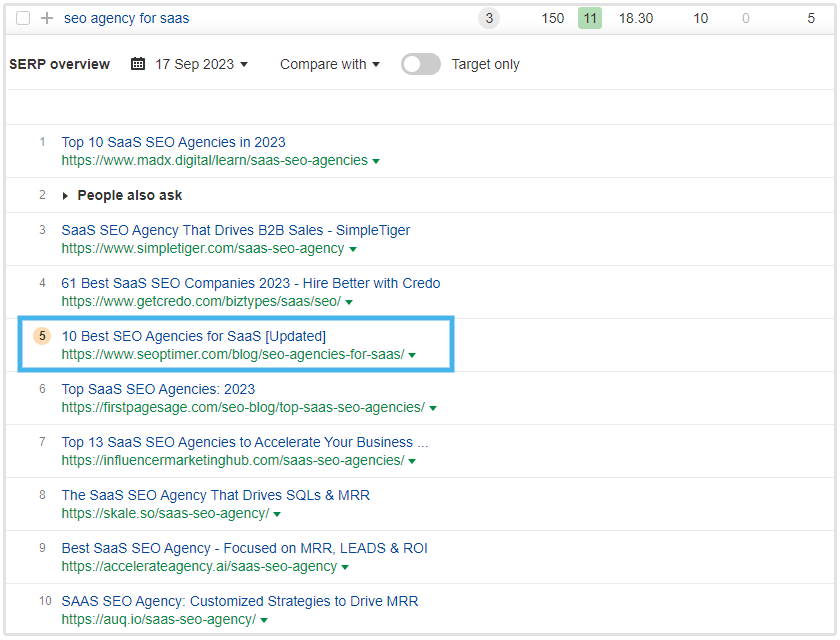Click the auq.io SAAS SEO Agency result
This screenshot has height=640, width=840.
240,601
